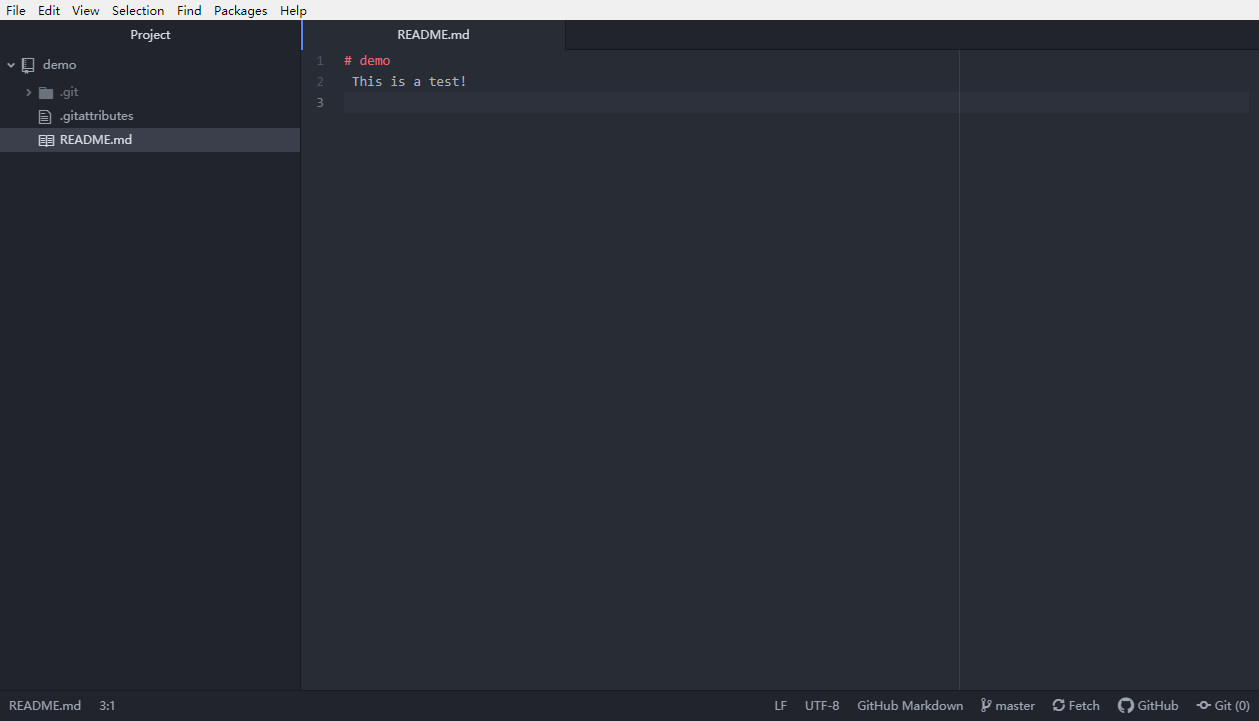Open the View menu
Screen dimensions: 1259x721
tap(86, 10)
